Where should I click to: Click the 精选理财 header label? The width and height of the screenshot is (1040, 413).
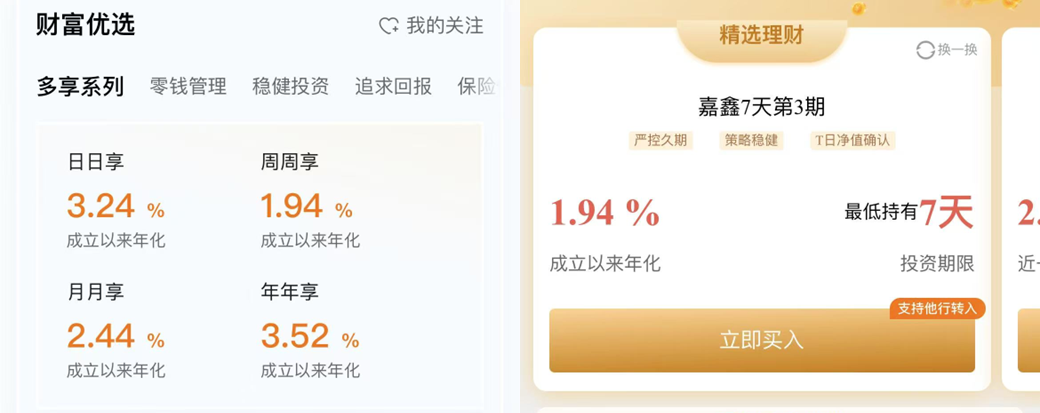tap(761, 35)
